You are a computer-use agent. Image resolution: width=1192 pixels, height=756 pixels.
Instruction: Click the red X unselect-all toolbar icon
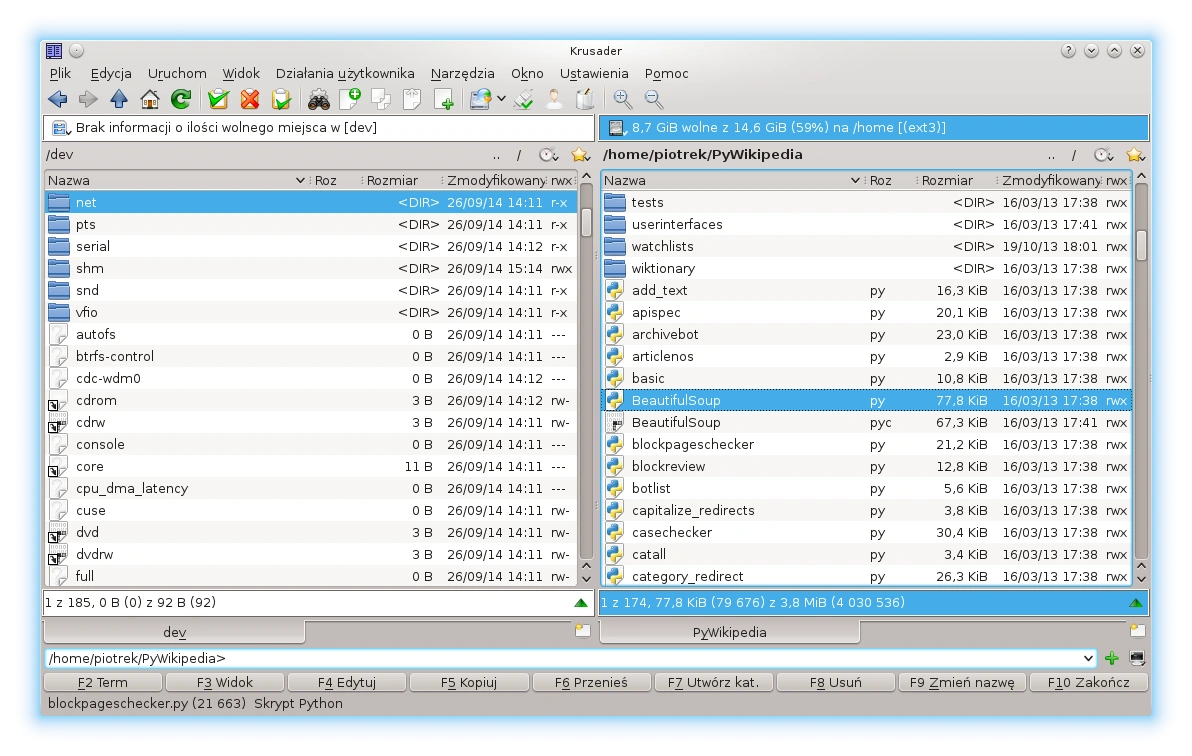pos(250,99)
